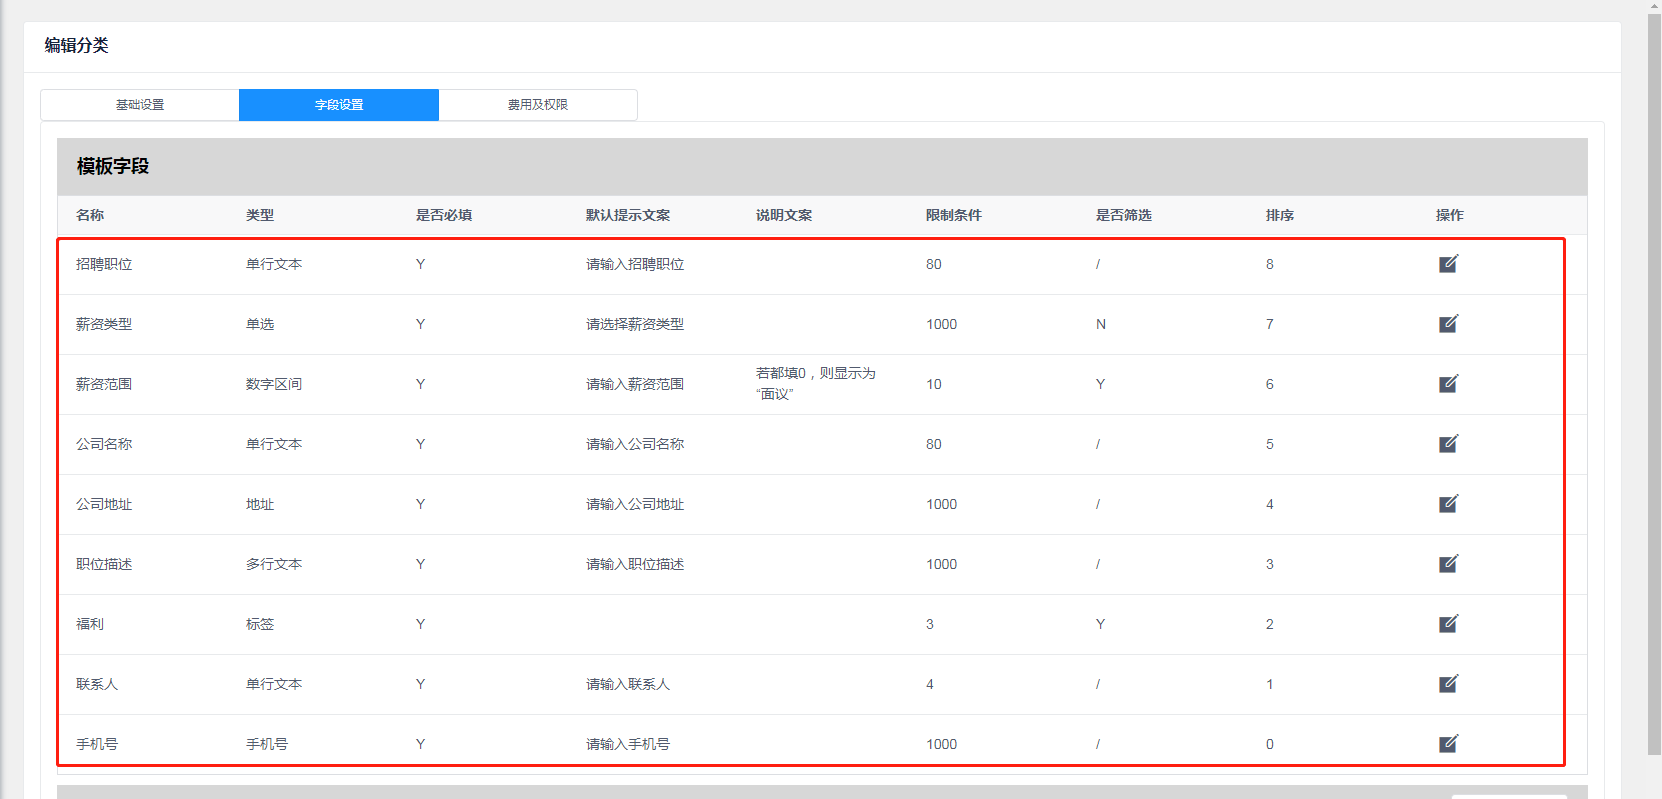This screenshot has width=1662, height=799.
Task: Click the edit icon for 联系人 row
Action: tap(1448, 684)
